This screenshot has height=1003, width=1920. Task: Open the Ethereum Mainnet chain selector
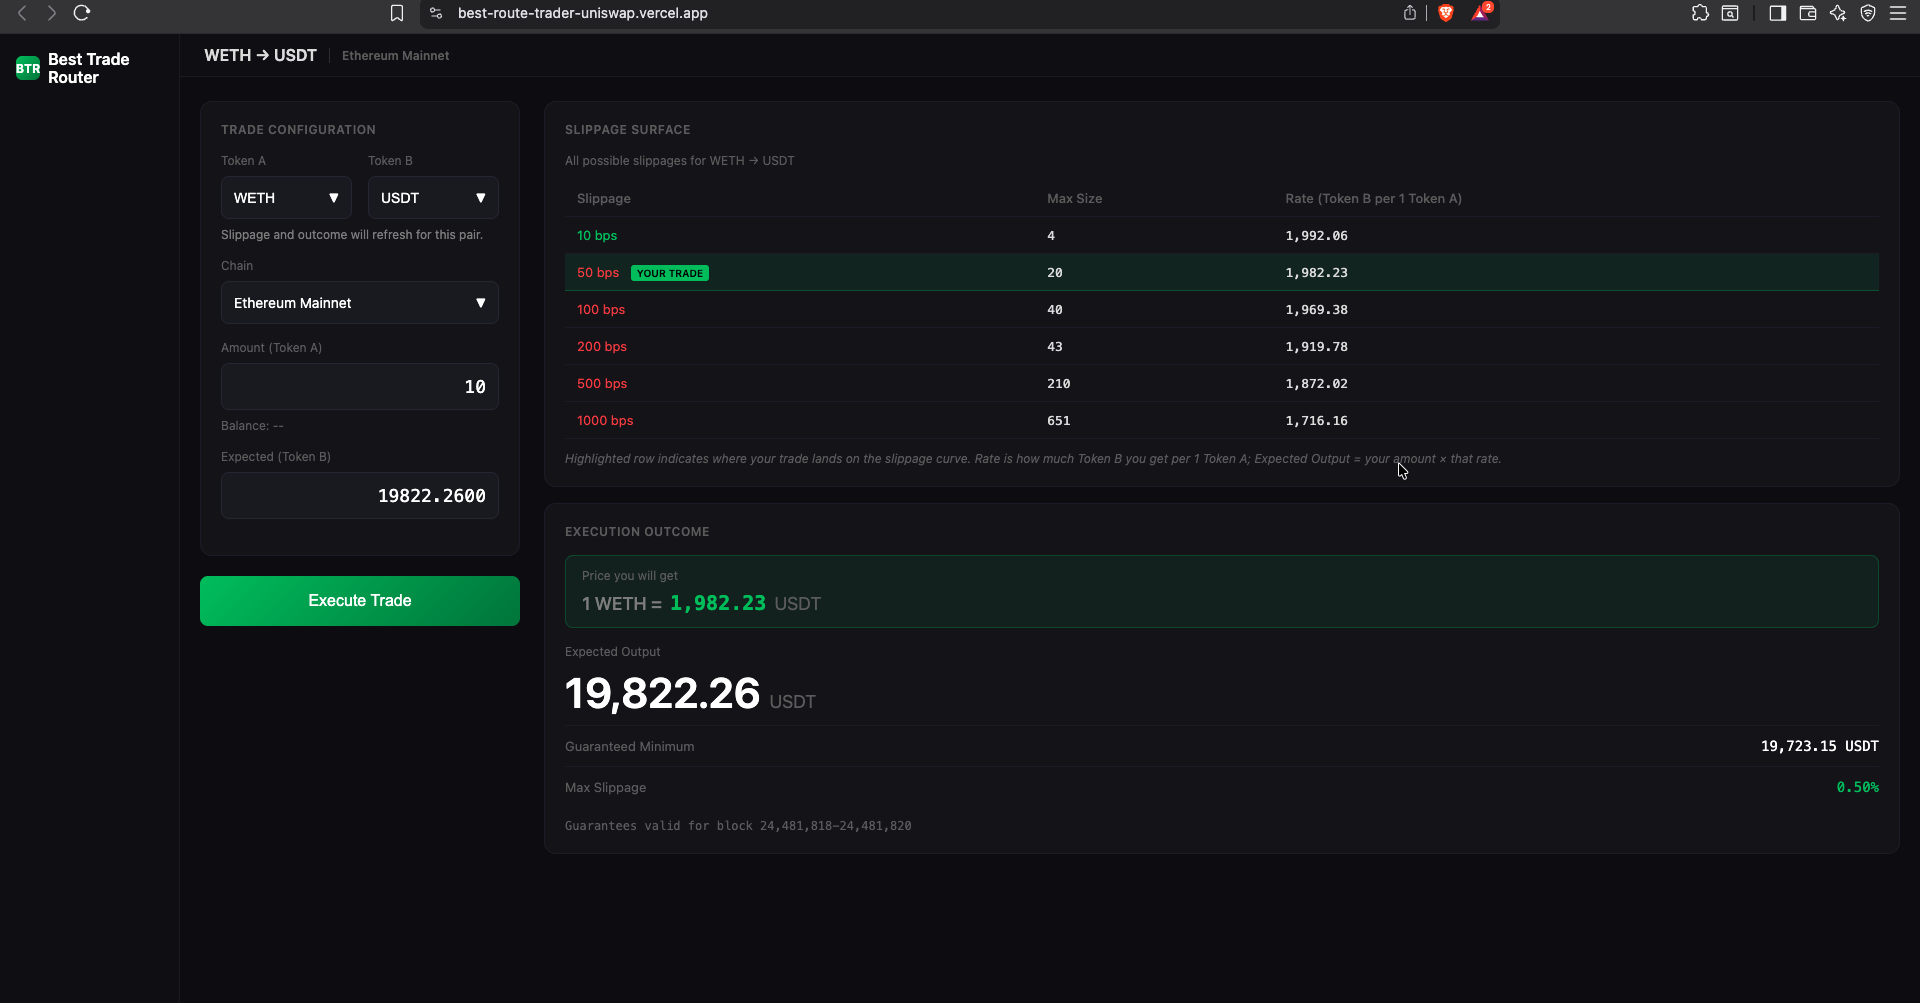(x=359, y=302)
